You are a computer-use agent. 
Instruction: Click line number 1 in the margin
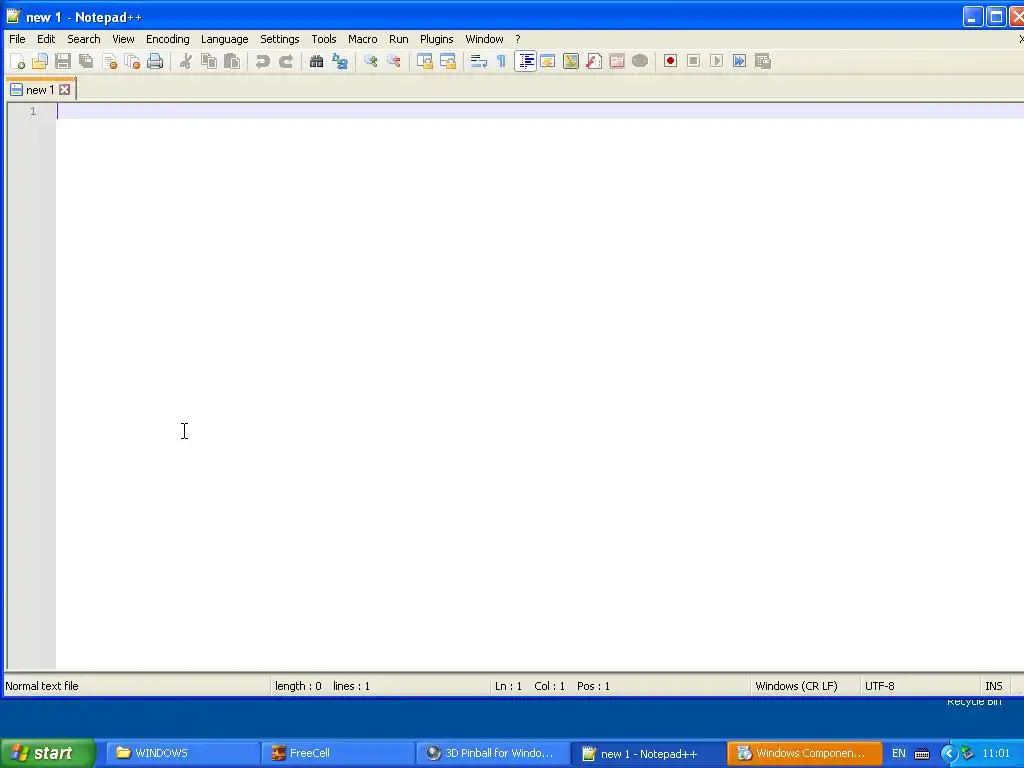pyautogui.click(x=33, y=111)
